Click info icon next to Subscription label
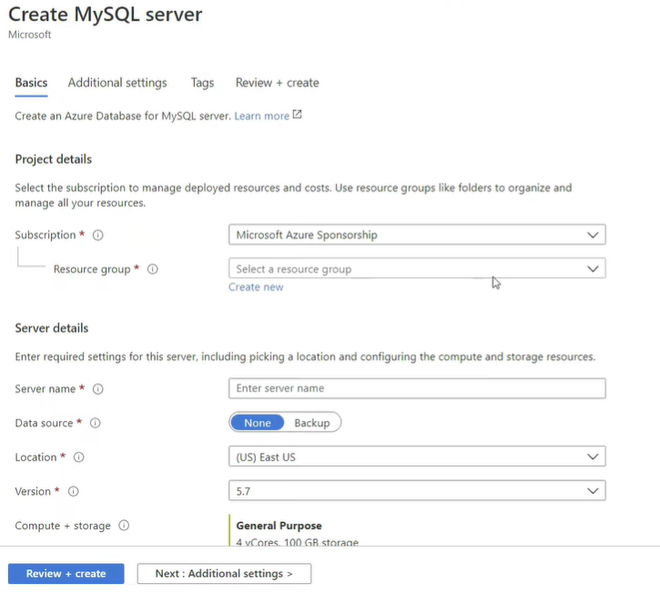Viewport: 660px width, 594px height. point(98,236)
